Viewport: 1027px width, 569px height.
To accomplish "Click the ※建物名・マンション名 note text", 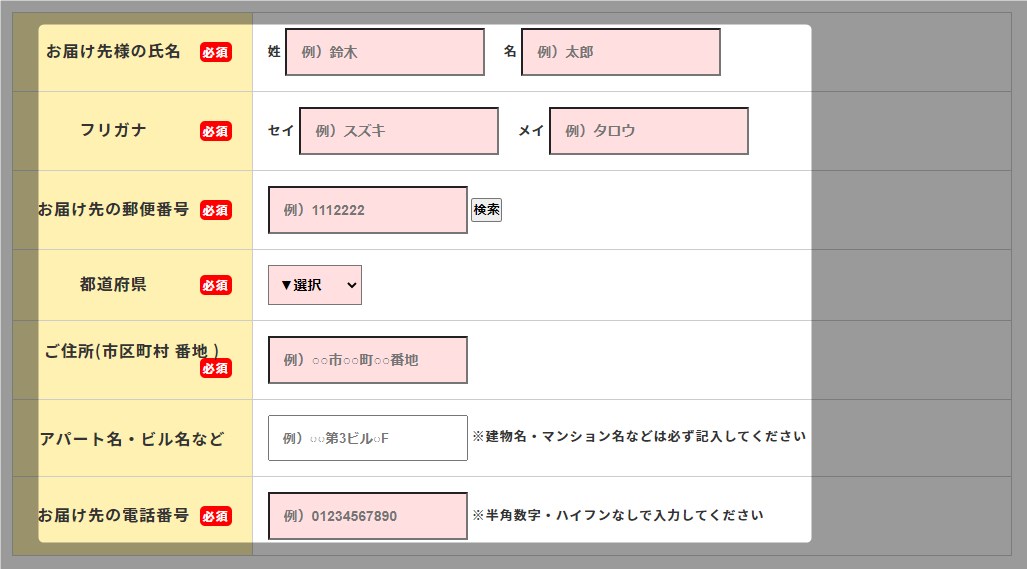I will click(639, 436).
